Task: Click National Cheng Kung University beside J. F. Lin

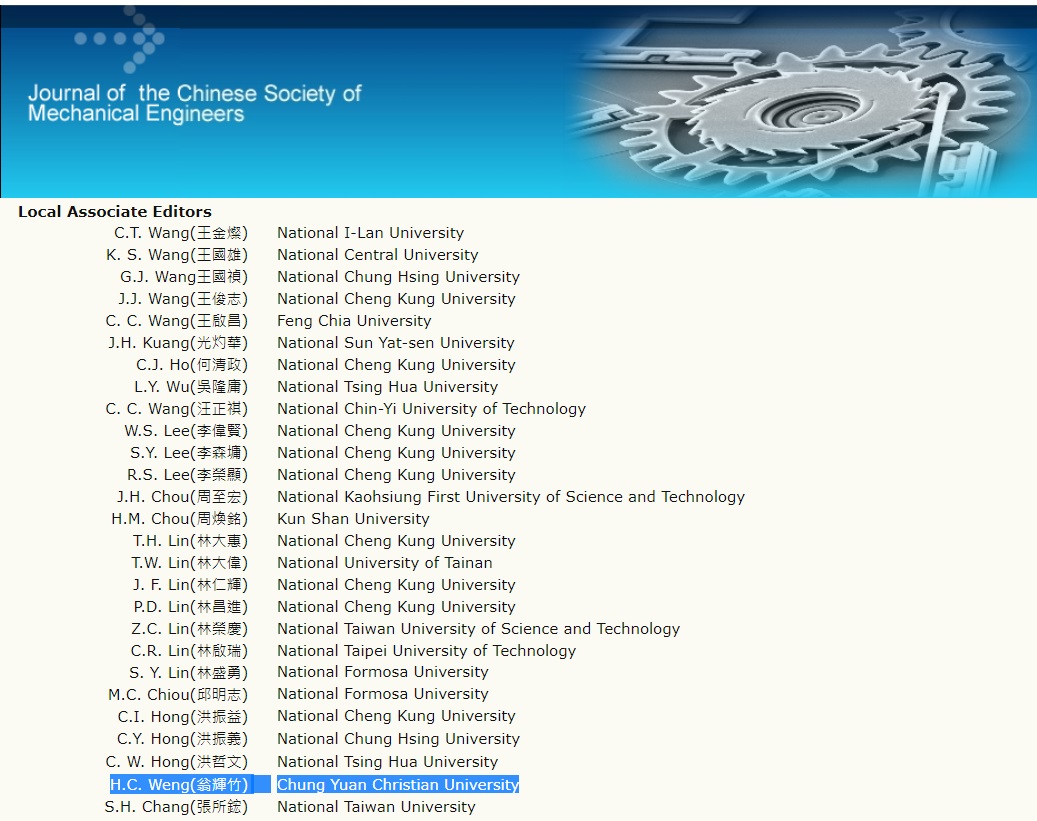Action: point(396,585)
